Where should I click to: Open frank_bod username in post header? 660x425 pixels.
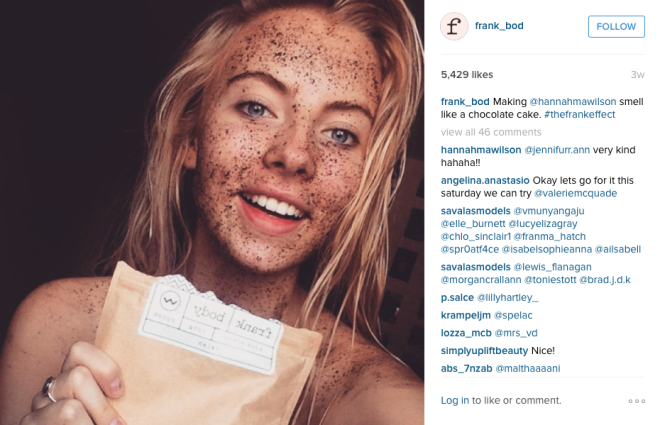click(x=499, y=26)
